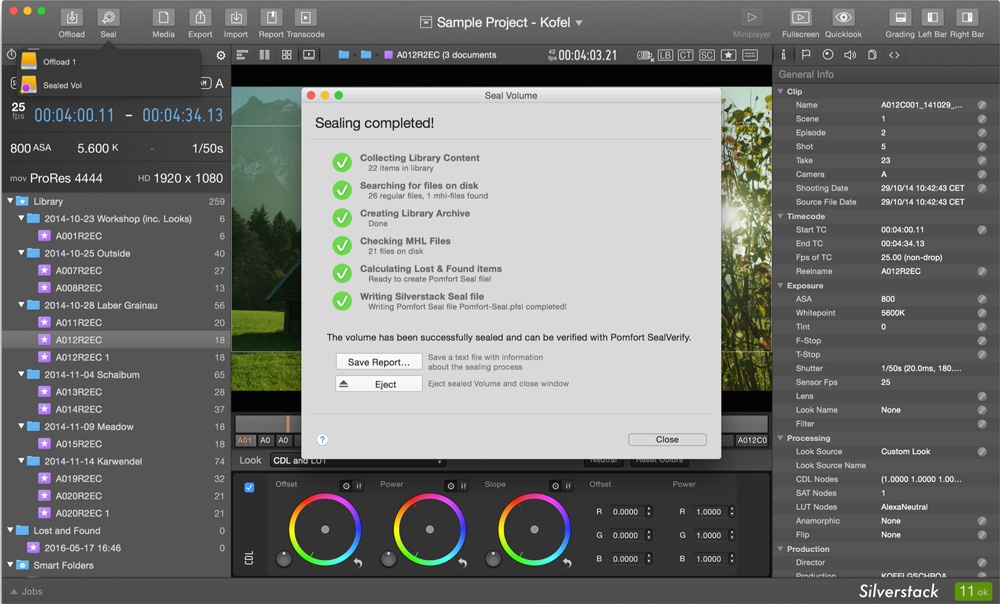Open the clipboard tab in right panel

pyautogui.click(x=872, y=55)
